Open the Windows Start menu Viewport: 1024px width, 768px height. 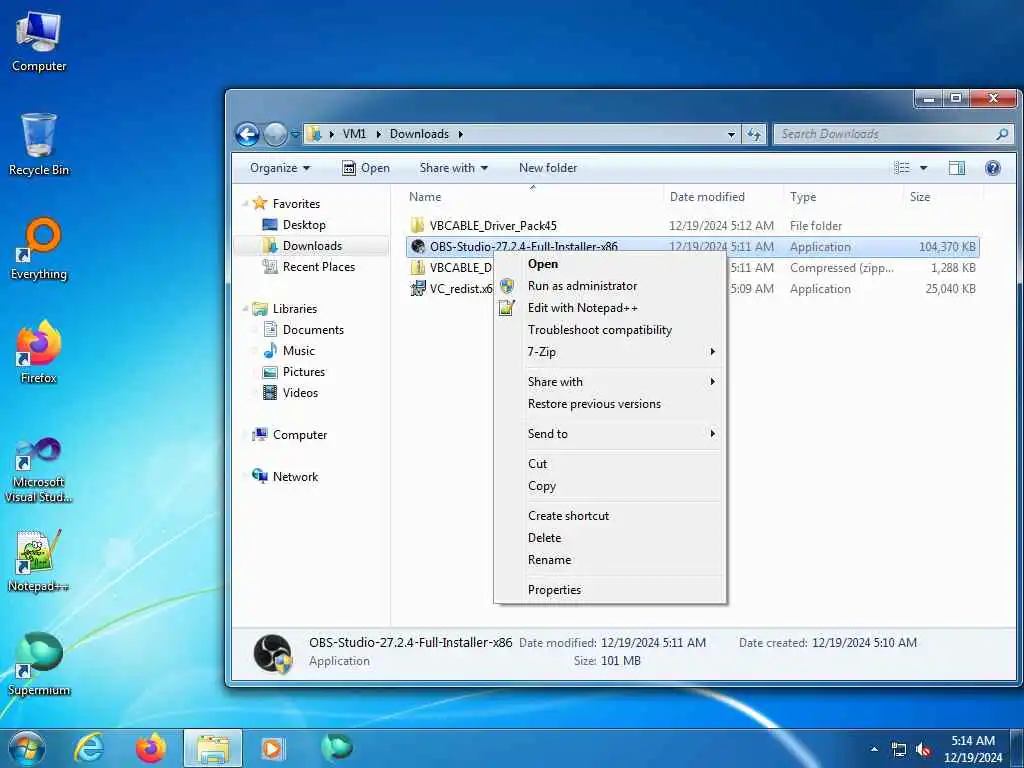(26, 748)
